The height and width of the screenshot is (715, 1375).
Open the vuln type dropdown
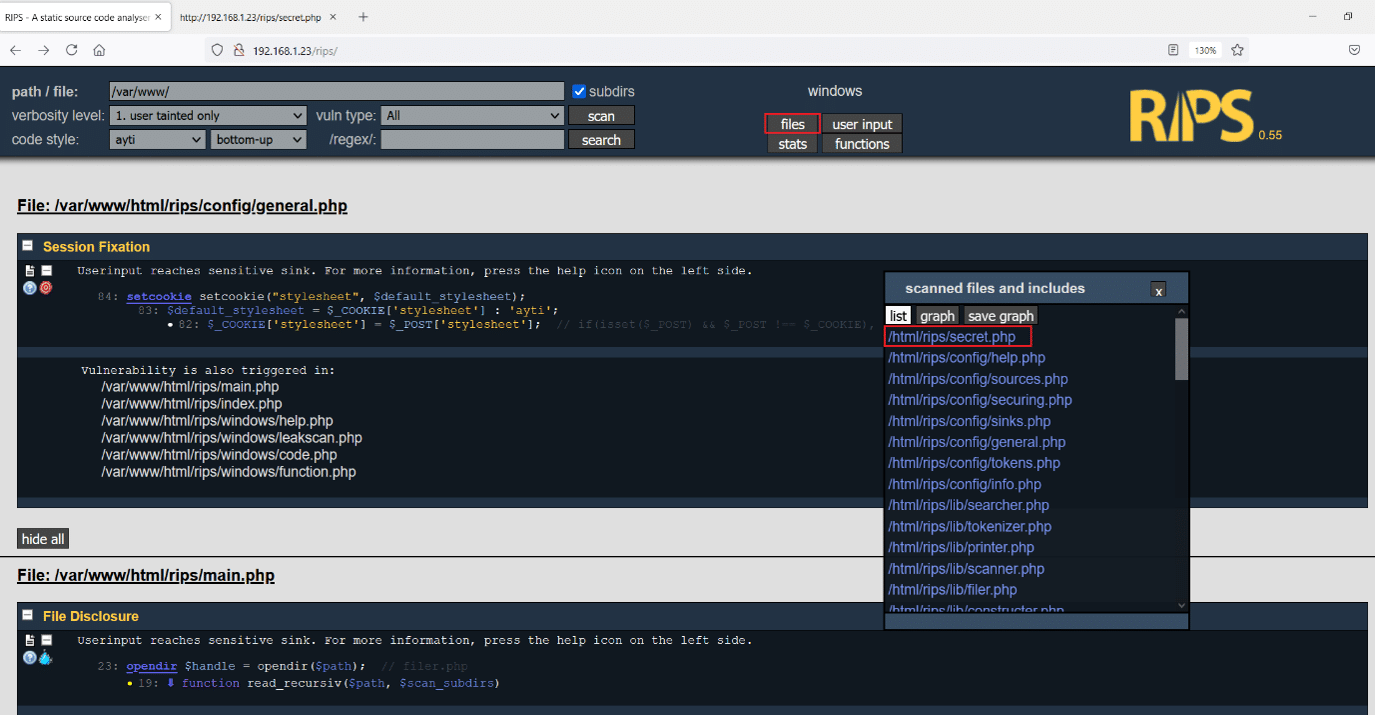pos(473,116)
